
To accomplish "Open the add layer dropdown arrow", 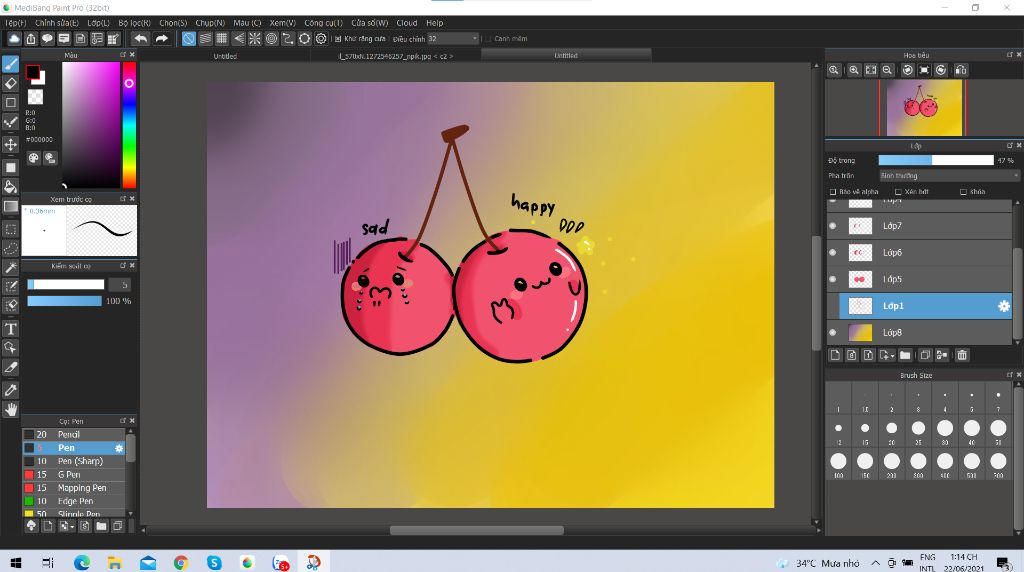I will point(892,356).
